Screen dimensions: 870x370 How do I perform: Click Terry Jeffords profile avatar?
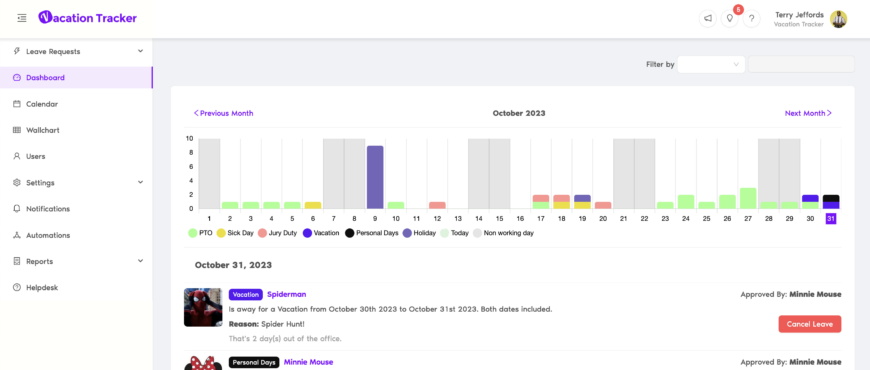click(x=838, y=19)
